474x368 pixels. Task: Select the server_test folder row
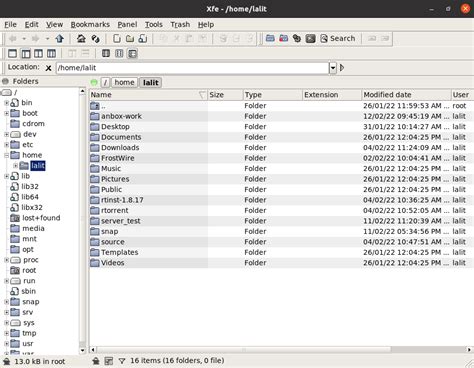click(x=282, y=221)
